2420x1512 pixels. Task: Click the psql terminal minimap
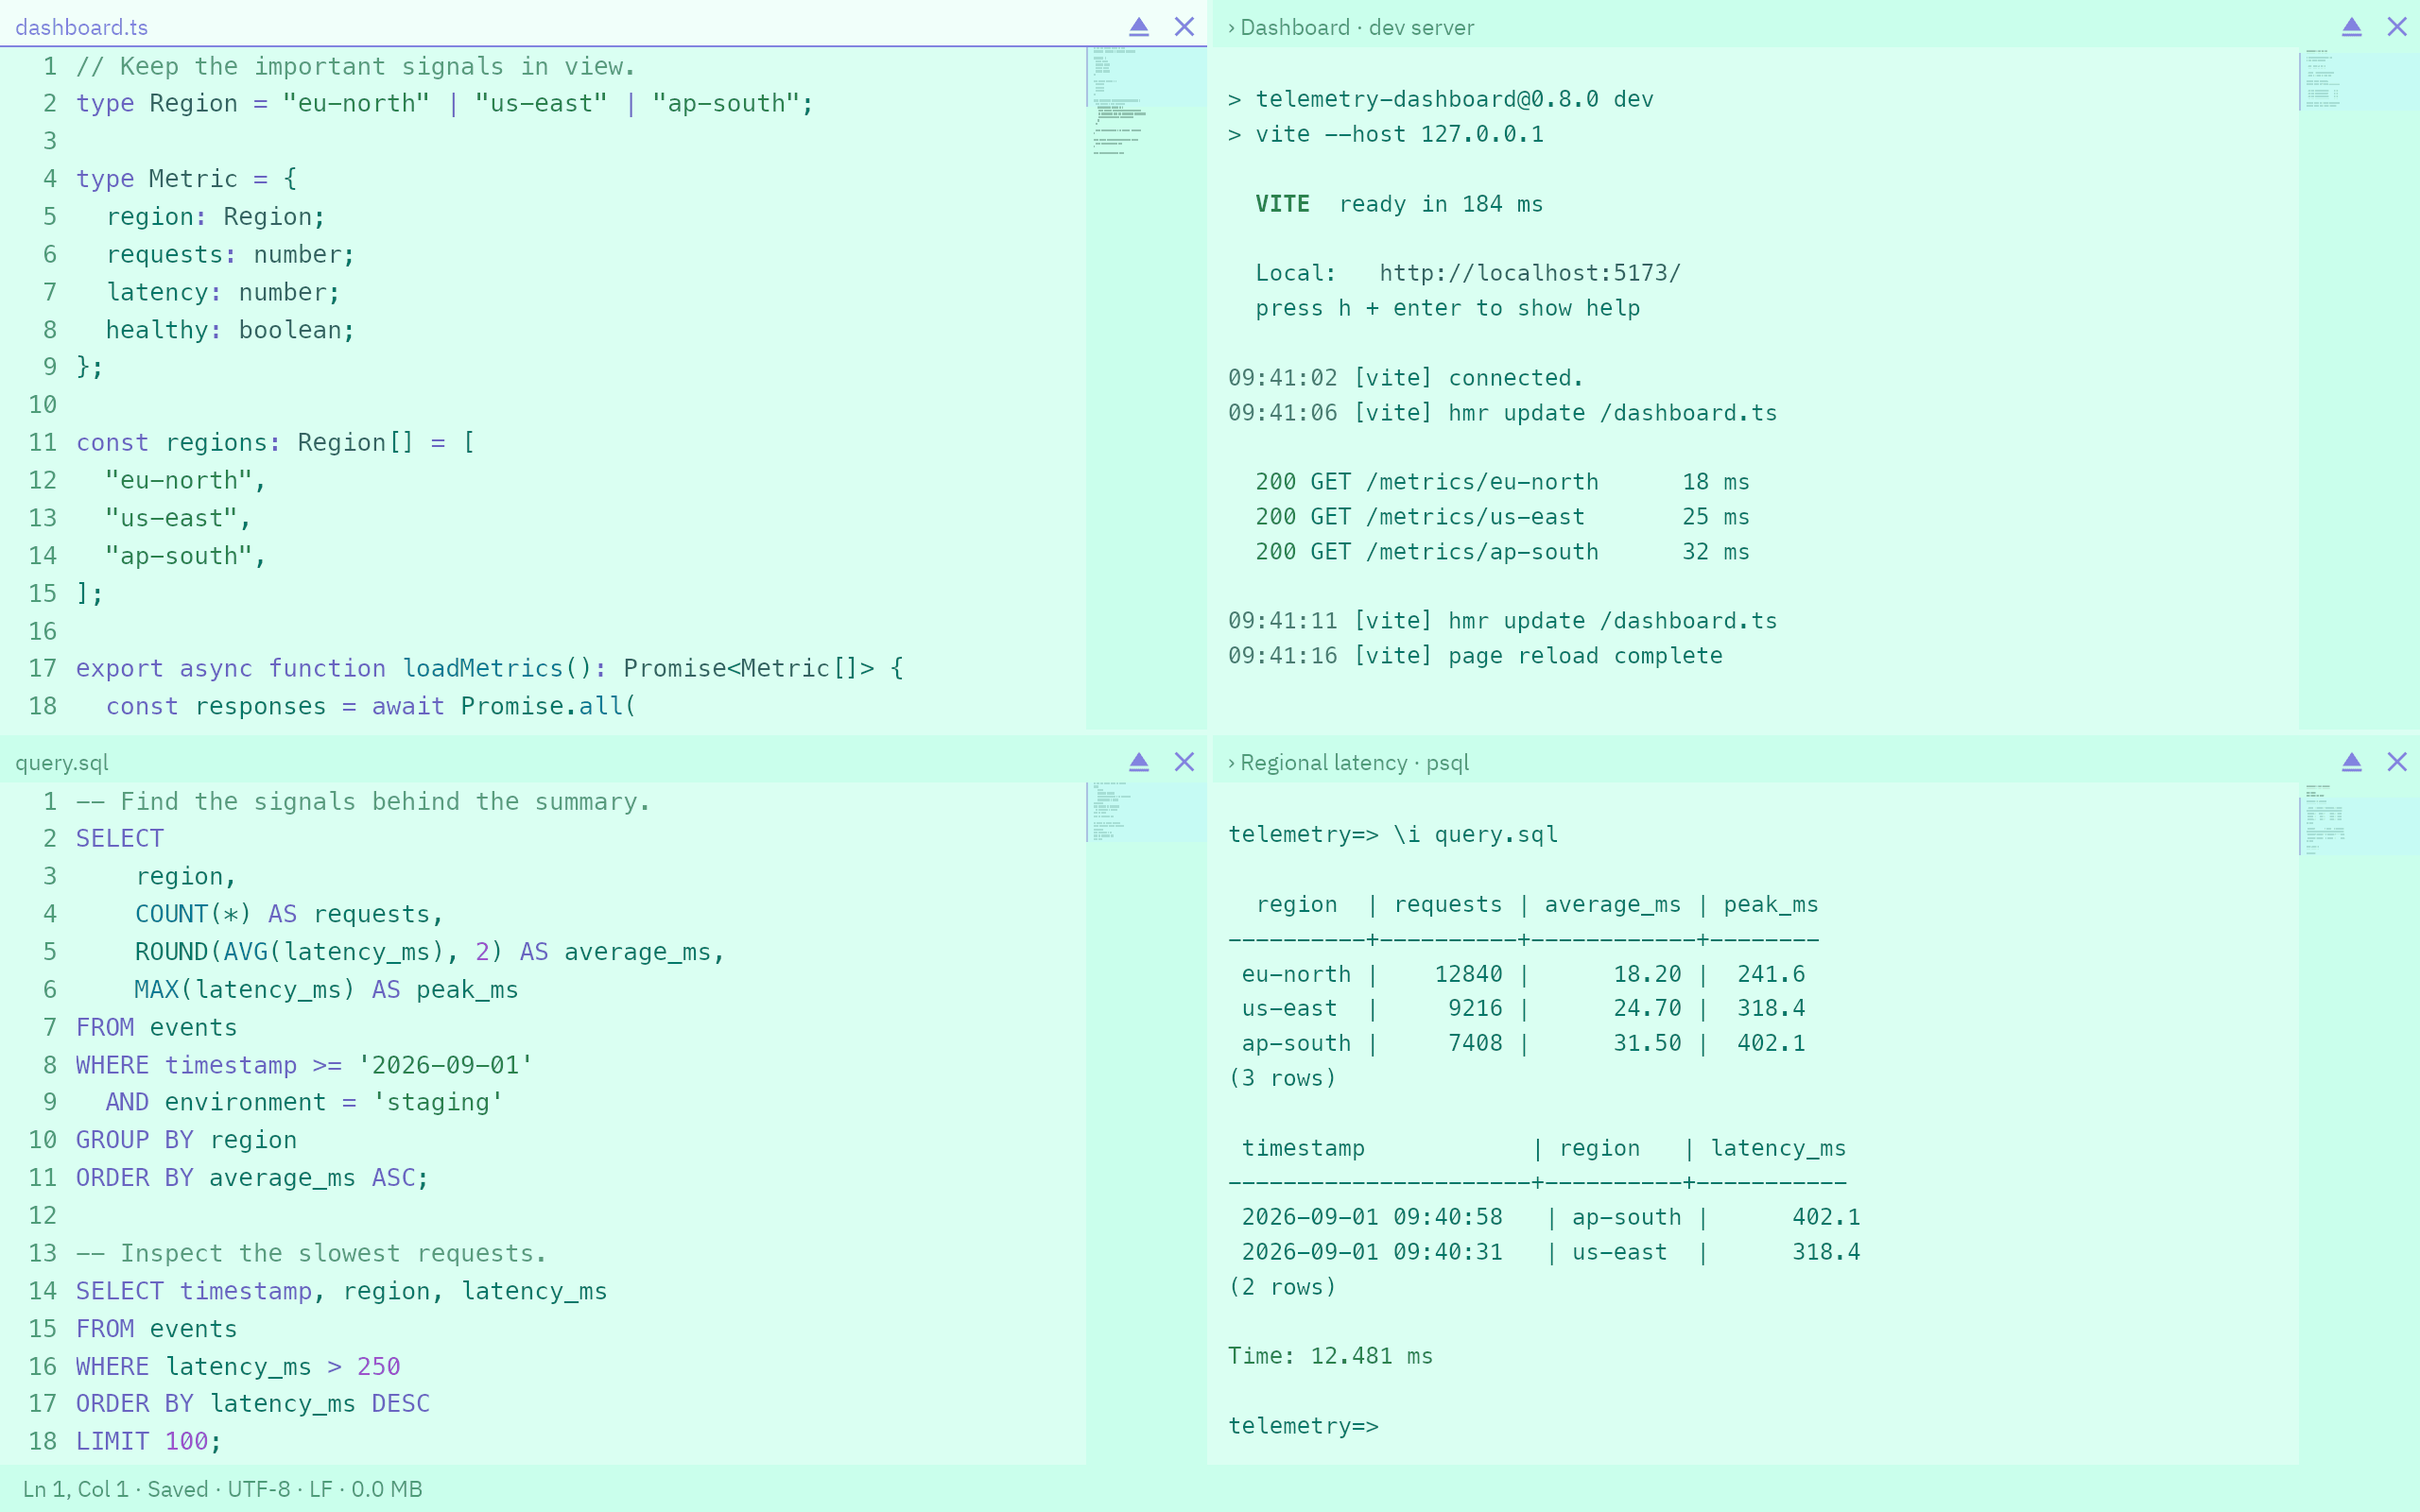click(x=2358, y=1123)
